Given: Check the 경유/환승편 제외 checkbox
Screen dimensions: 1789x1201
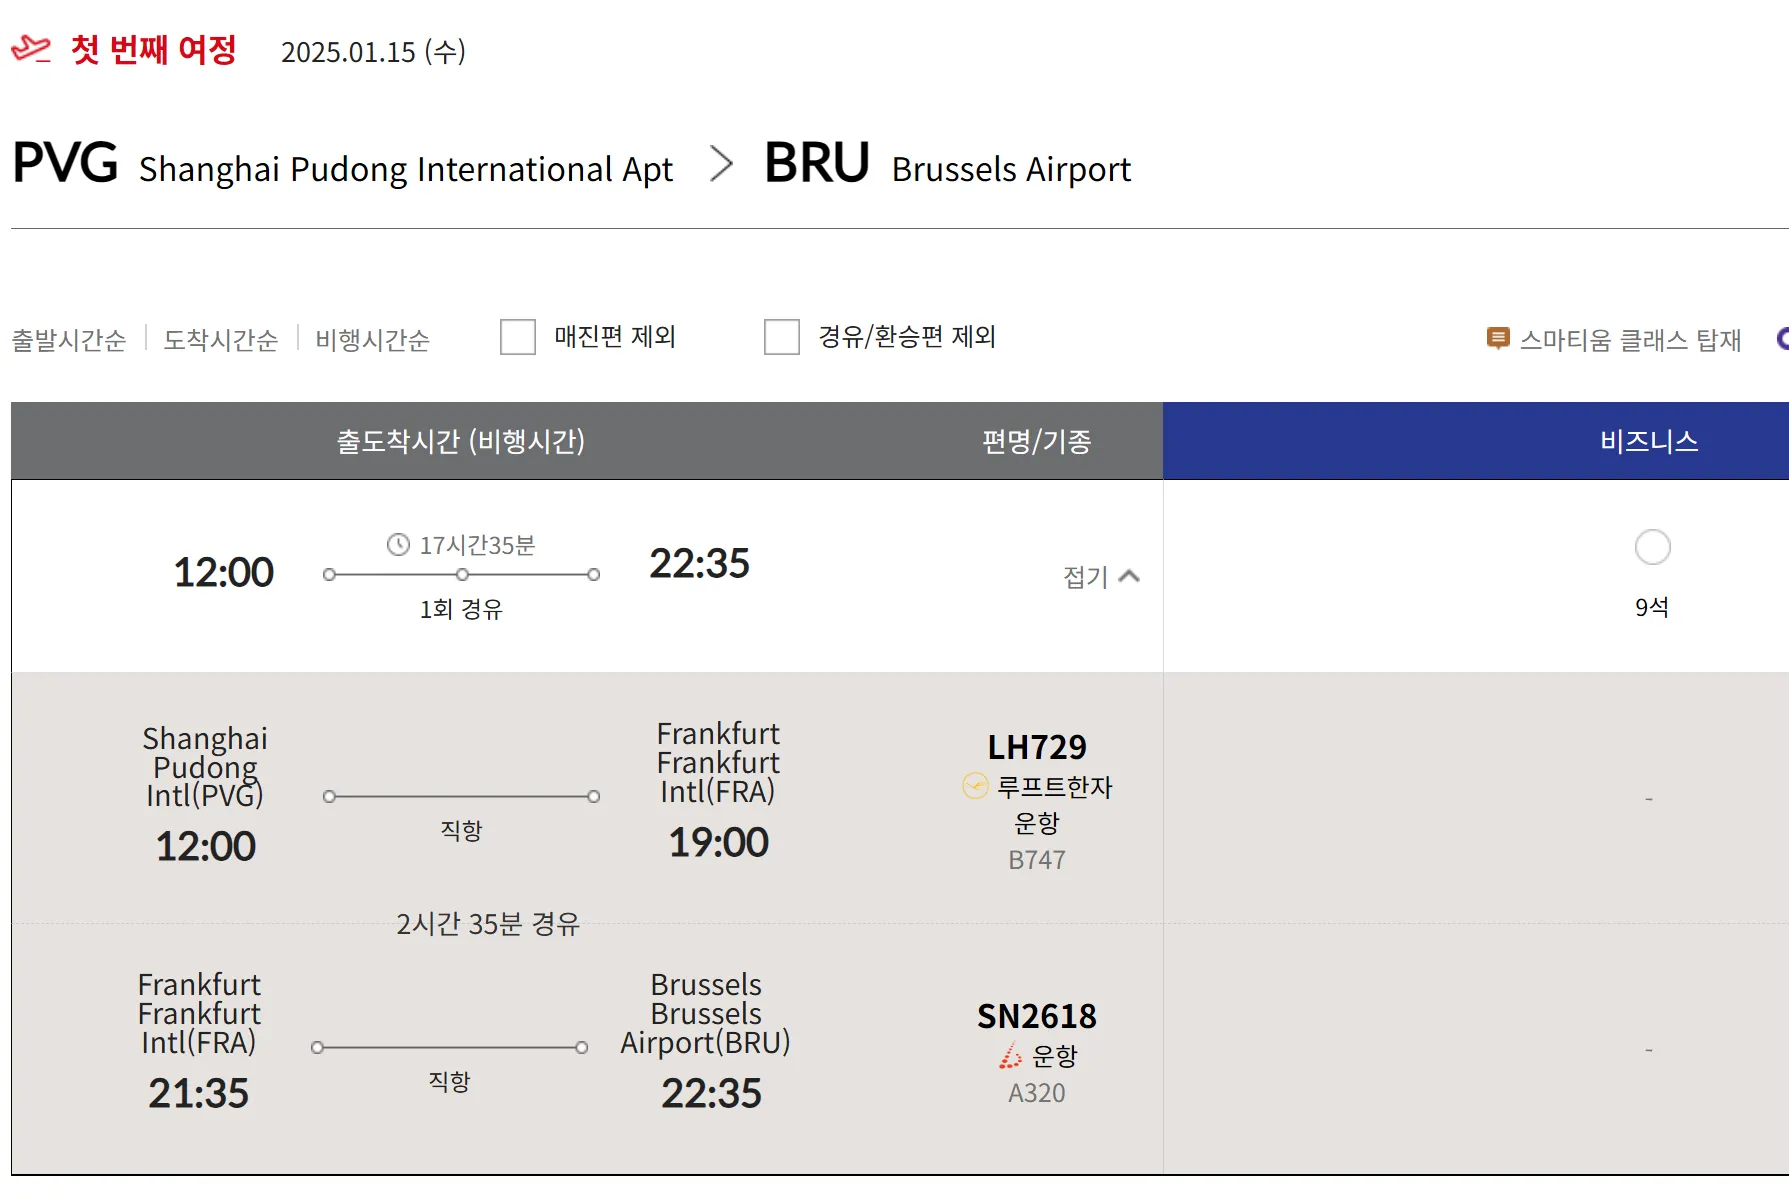Looking at the screenshot, I should (782, 337).
